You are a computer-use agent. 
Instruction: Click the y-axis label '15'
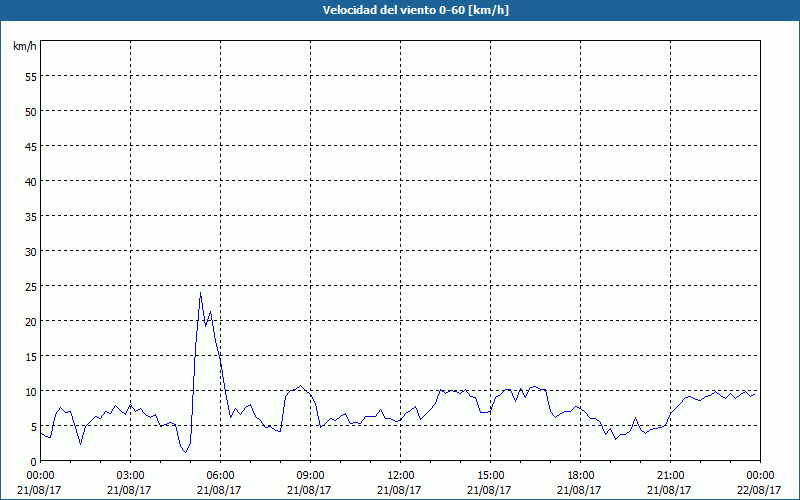pos(31,356)
